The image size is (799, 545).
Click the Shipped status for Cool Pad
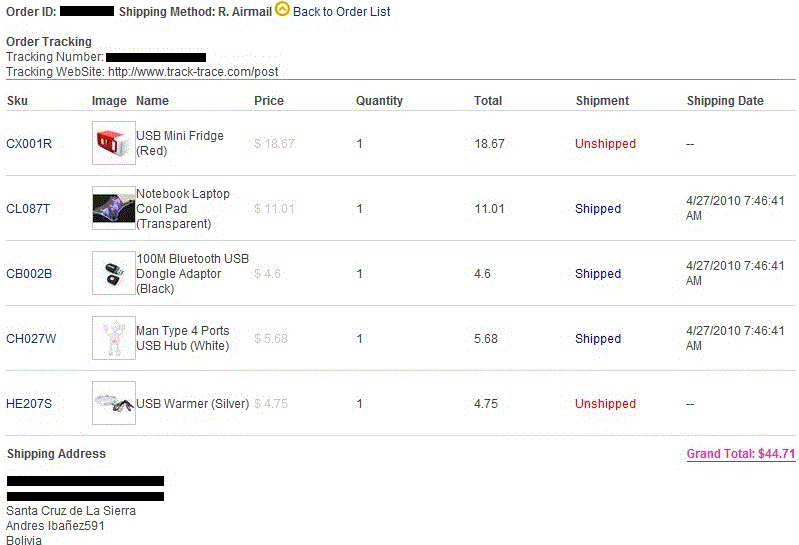click(x=598, y=209)
